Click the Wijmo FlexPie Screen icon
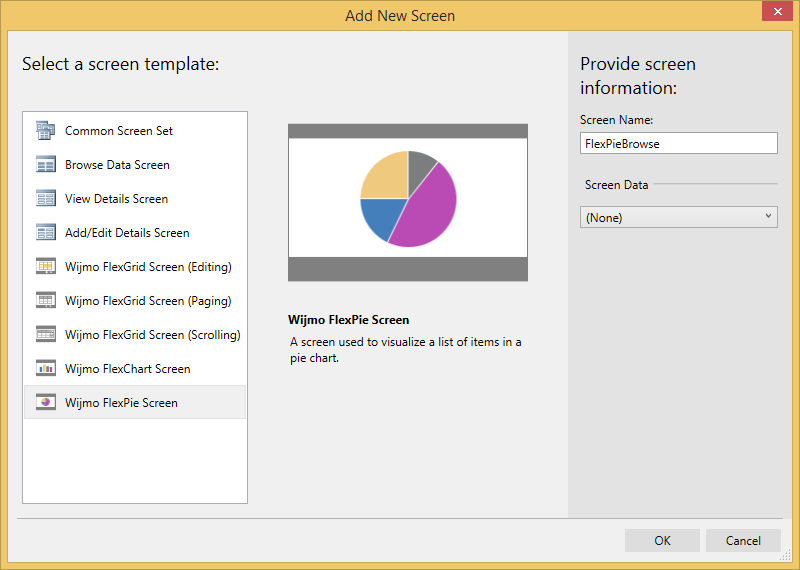The height and width of the screenshot is (570, 800). [45, 403]
